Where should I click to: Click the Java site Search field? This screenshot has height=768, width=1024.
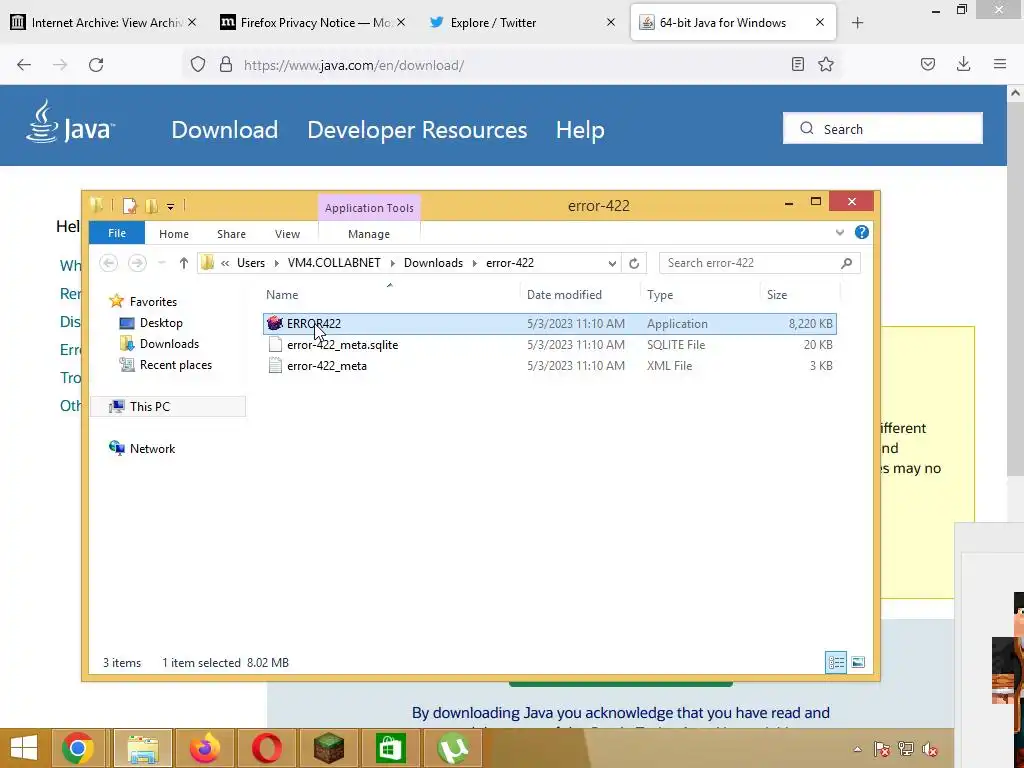tap(882, 129)
